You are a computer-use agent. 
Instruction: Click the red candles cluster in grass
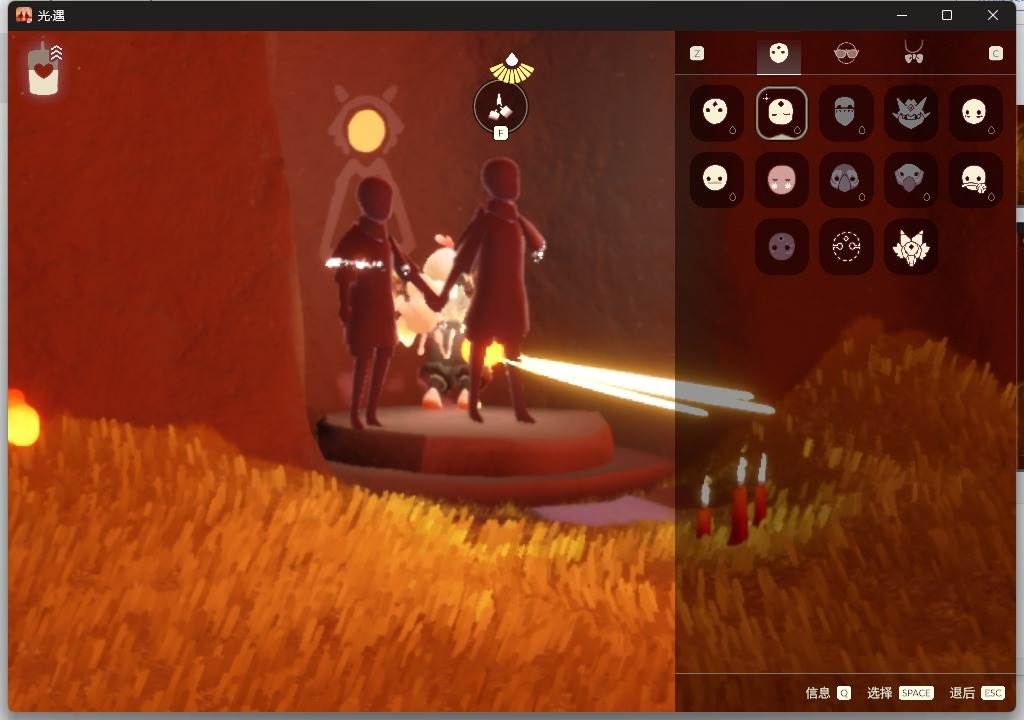pos(733,499)
